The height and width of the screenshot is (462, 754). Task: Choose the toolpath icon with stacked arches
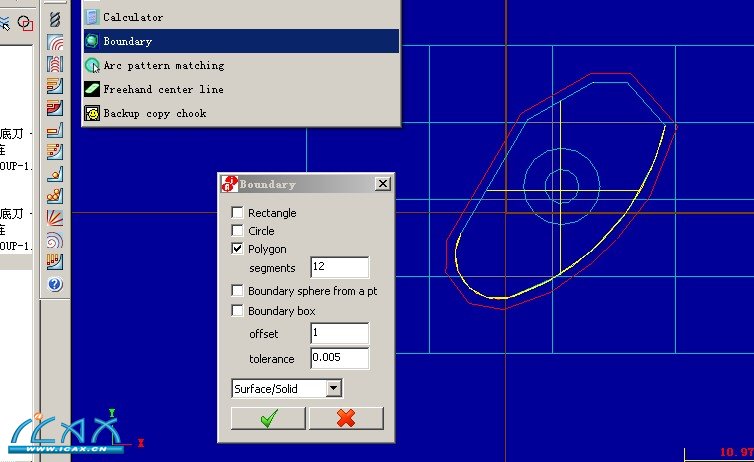[x=55, y=64]
